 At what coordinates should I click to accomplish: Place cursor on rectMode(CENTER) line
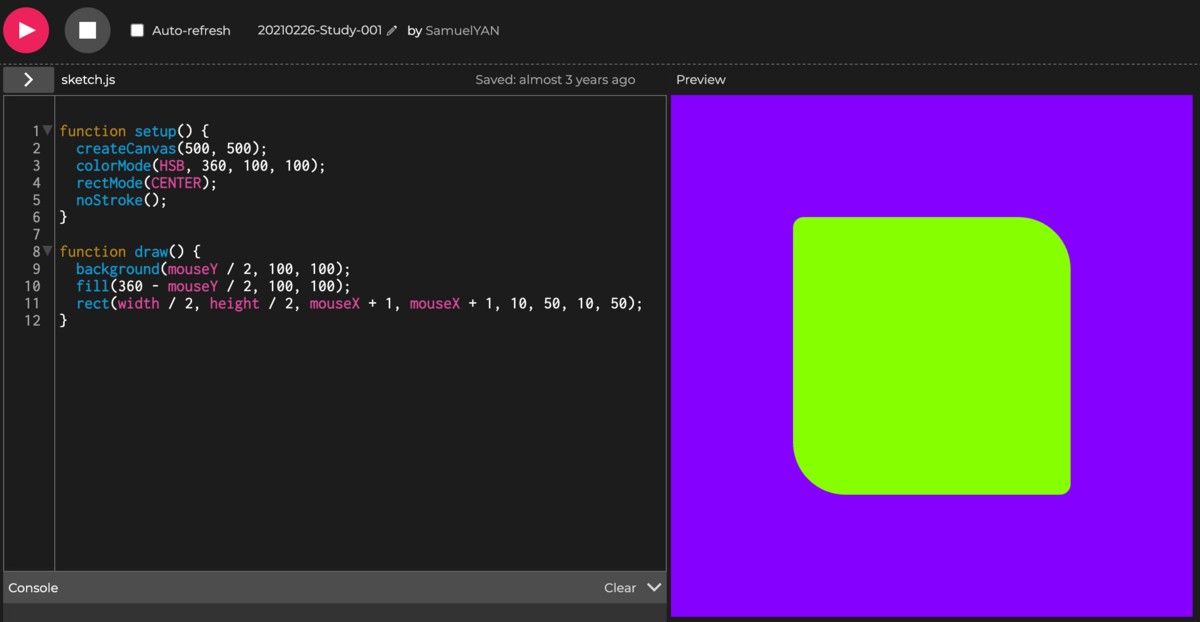coord(146,183)
